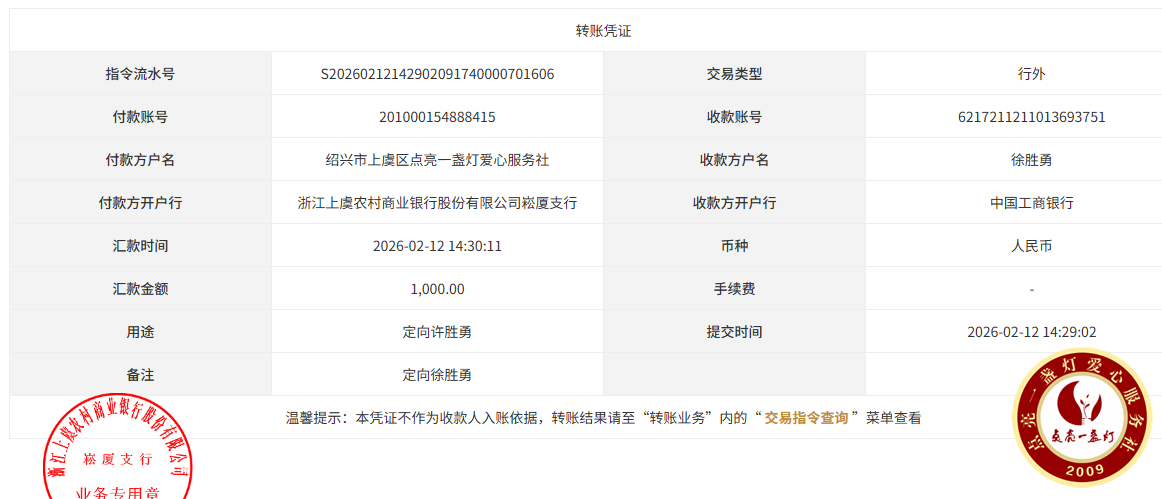The width and height of the screenshot is (1162, 499).
Task: Select submission time 2026-02-12 14:29:02
Action: pyautogui.click(x=1031, y=332)
